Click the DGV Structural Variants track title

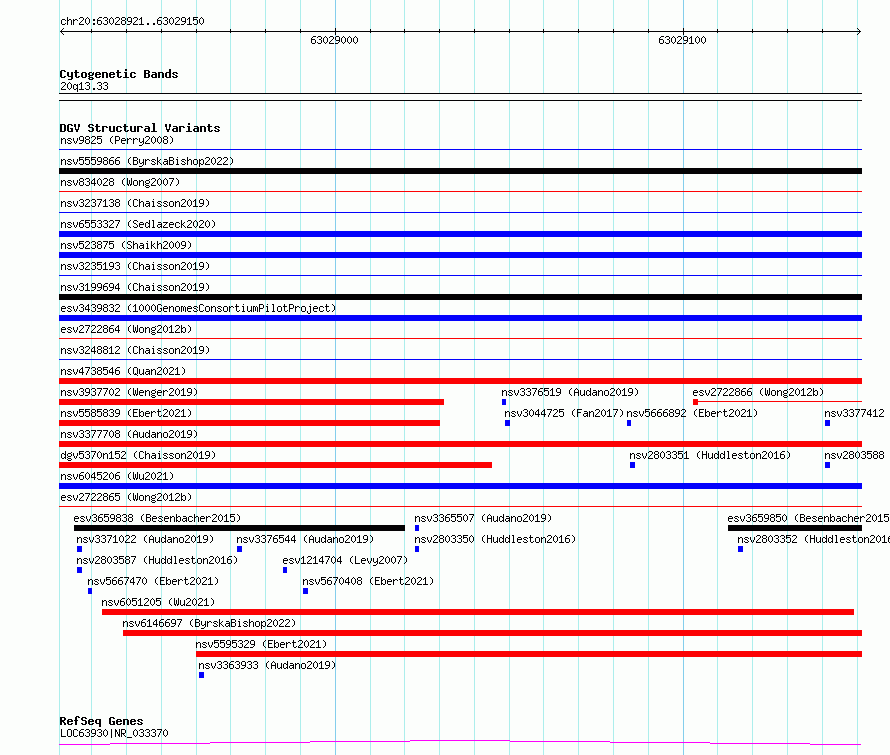[140, 128]
